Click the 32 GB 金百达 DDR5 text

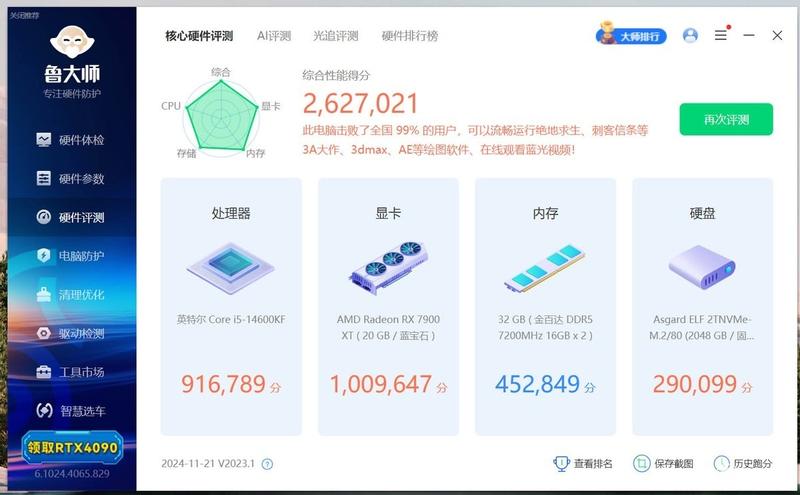pos(545,328)
